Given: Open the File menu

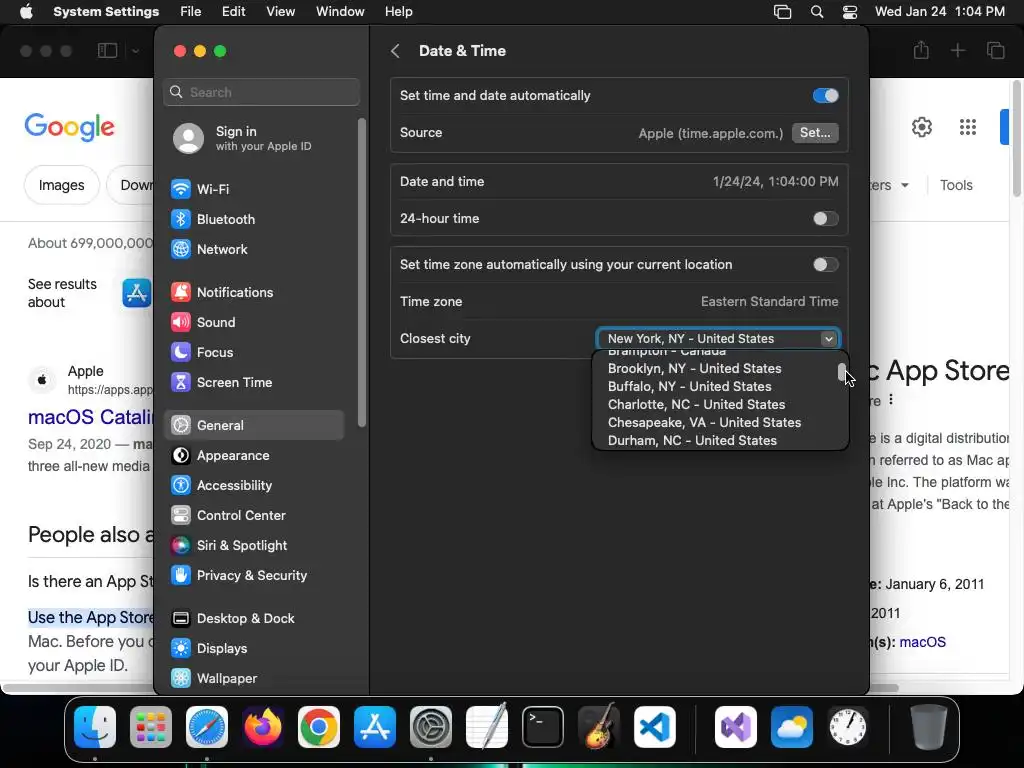Looking at the screenshot, I should pyautogui.click(x=191, y=12).
